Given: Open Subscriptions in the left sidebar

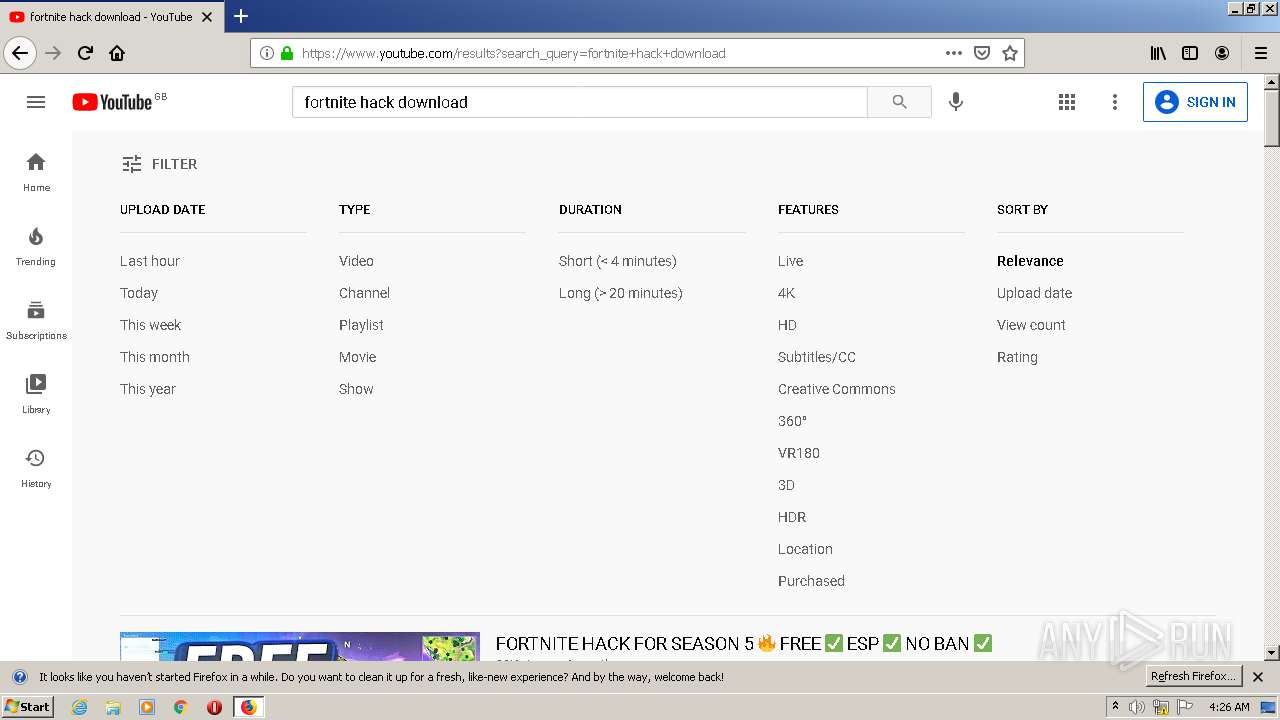Looking at the screenshot, I should [36, 320].
